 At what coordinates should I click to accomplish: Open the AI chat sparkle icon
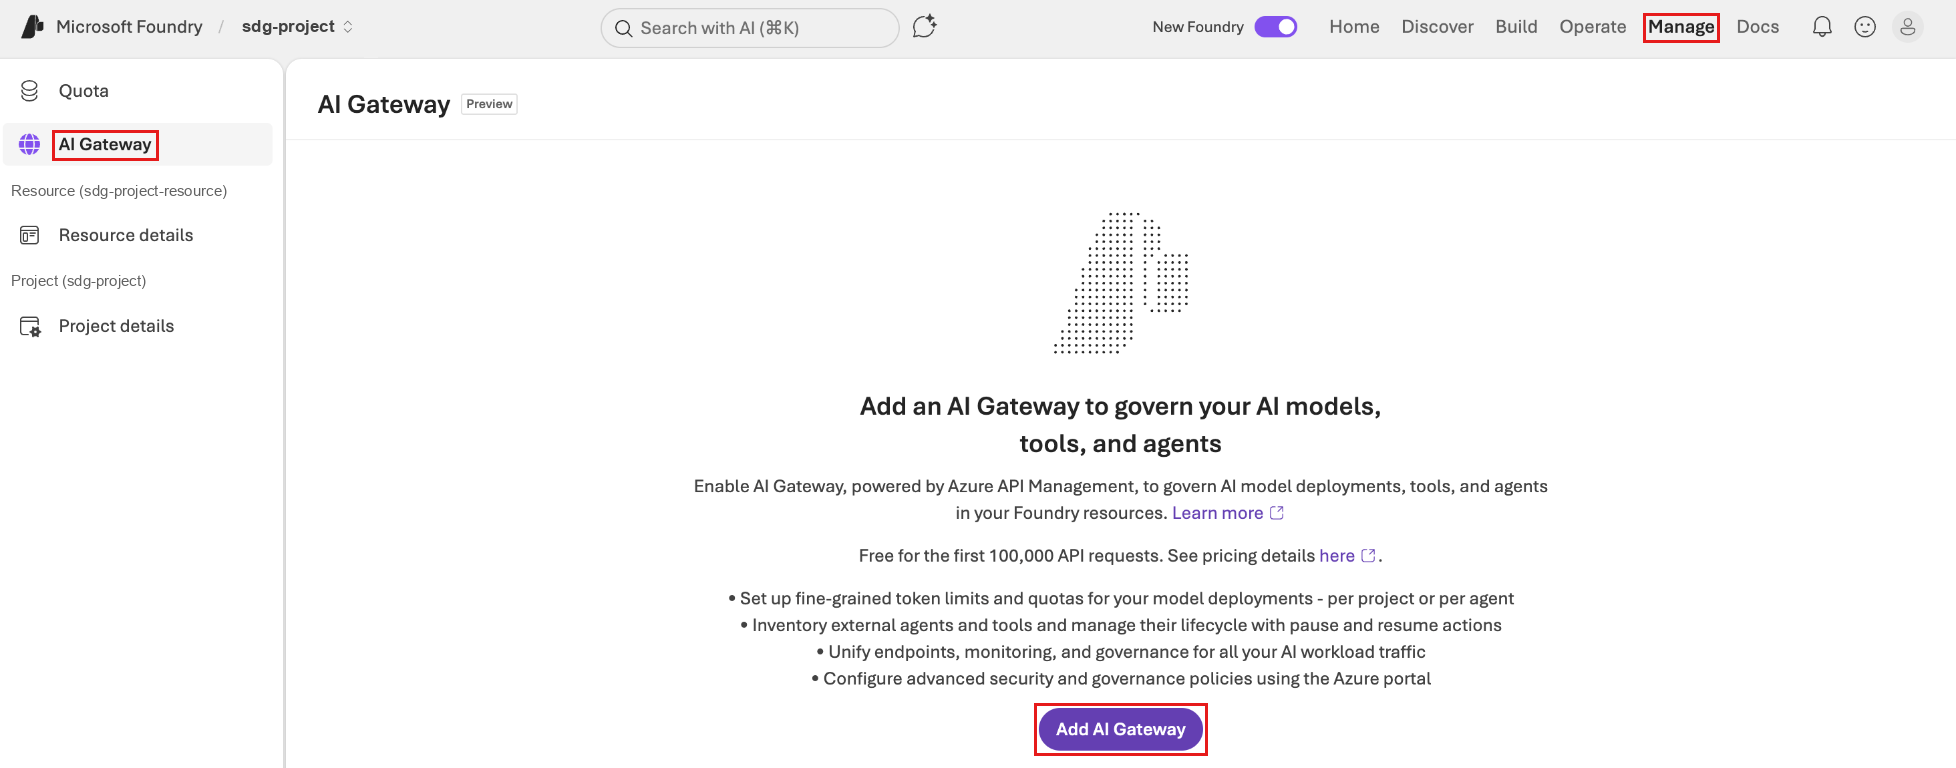tap(925, 27)
